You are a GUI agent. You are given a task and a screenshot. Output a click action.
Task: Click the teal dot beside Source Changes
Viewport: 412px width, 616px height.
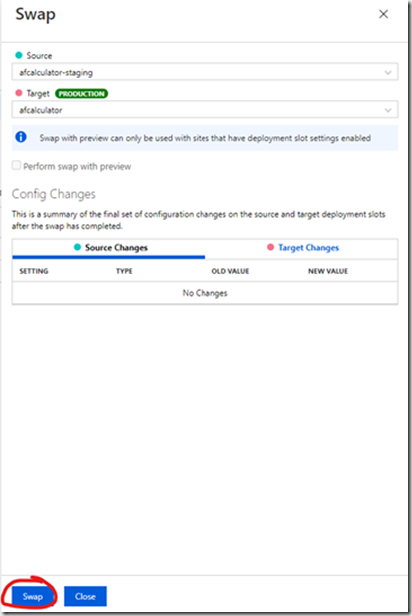coord(77,247)
